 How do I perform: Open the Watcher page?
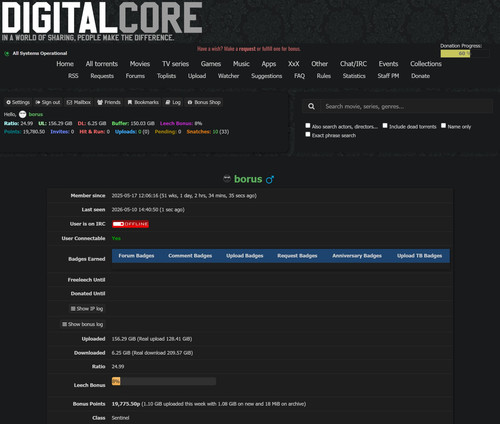[x=228, y=76]
